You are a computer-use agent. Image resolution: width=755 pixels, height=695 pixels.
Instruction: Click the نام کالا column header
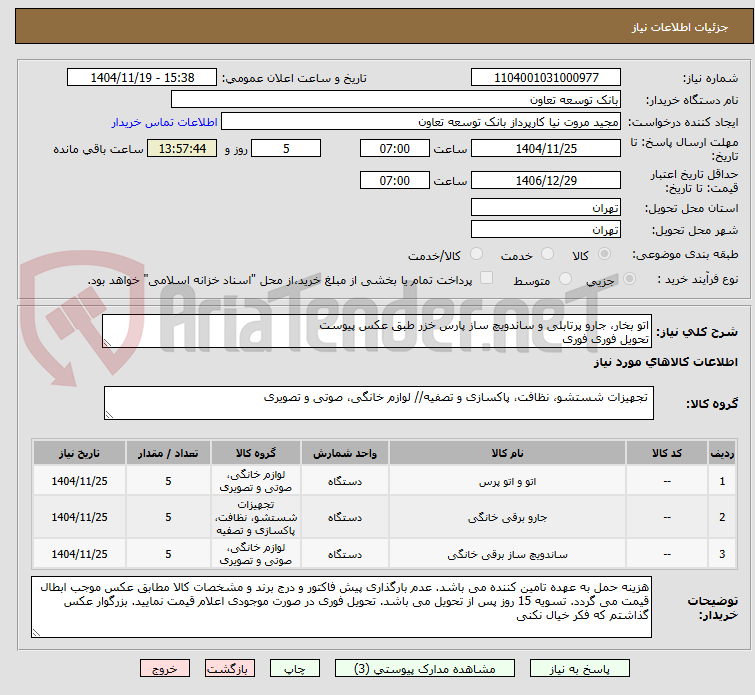click(x=508, y=453)
